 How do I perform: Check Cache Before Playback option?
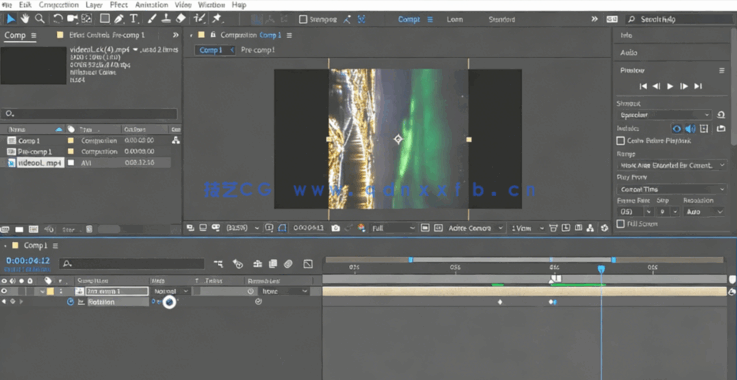pos(620,141)
